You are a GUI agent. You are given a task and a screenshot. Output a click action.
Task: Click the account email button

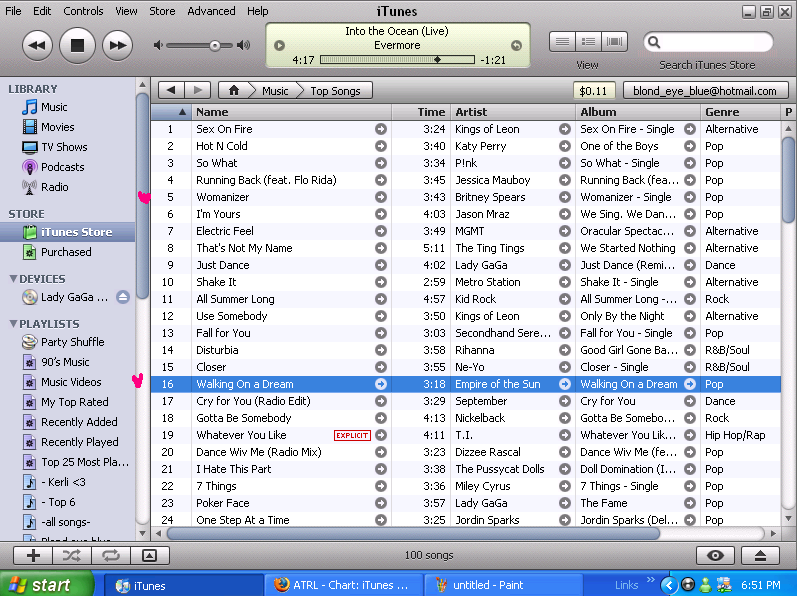click(x=705, y=91)
